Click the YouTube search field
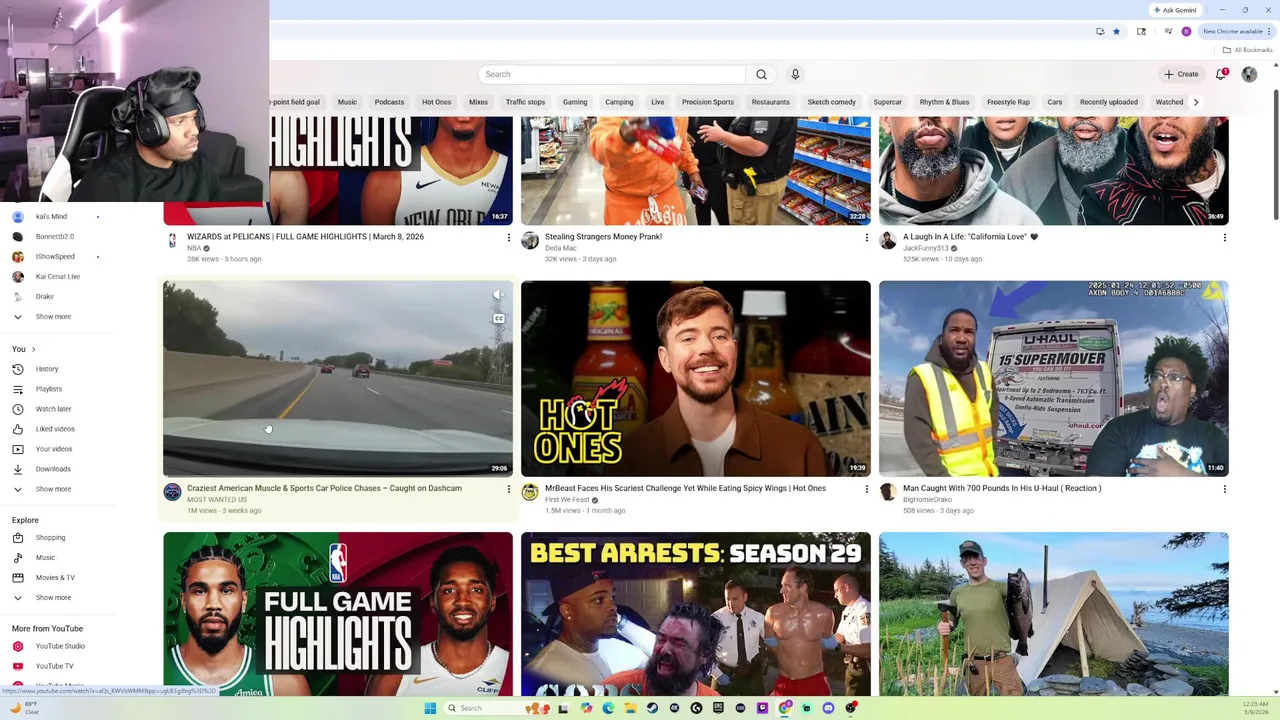Viewport: 1280px width, 720px height. 612,74
